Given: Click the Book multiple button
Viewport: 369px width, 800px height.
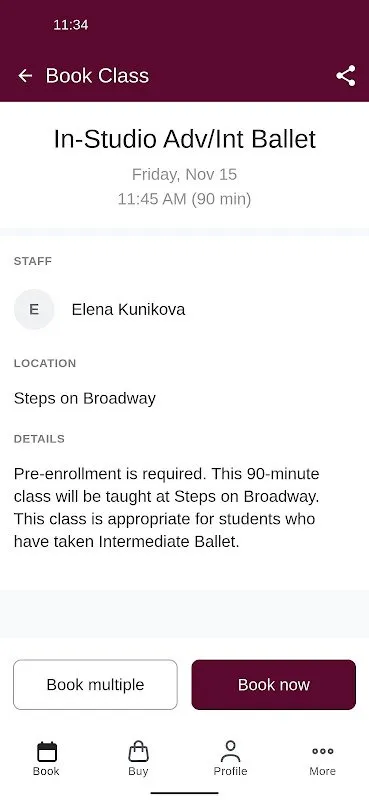Looking at the screenshot, I should point(95,685).
